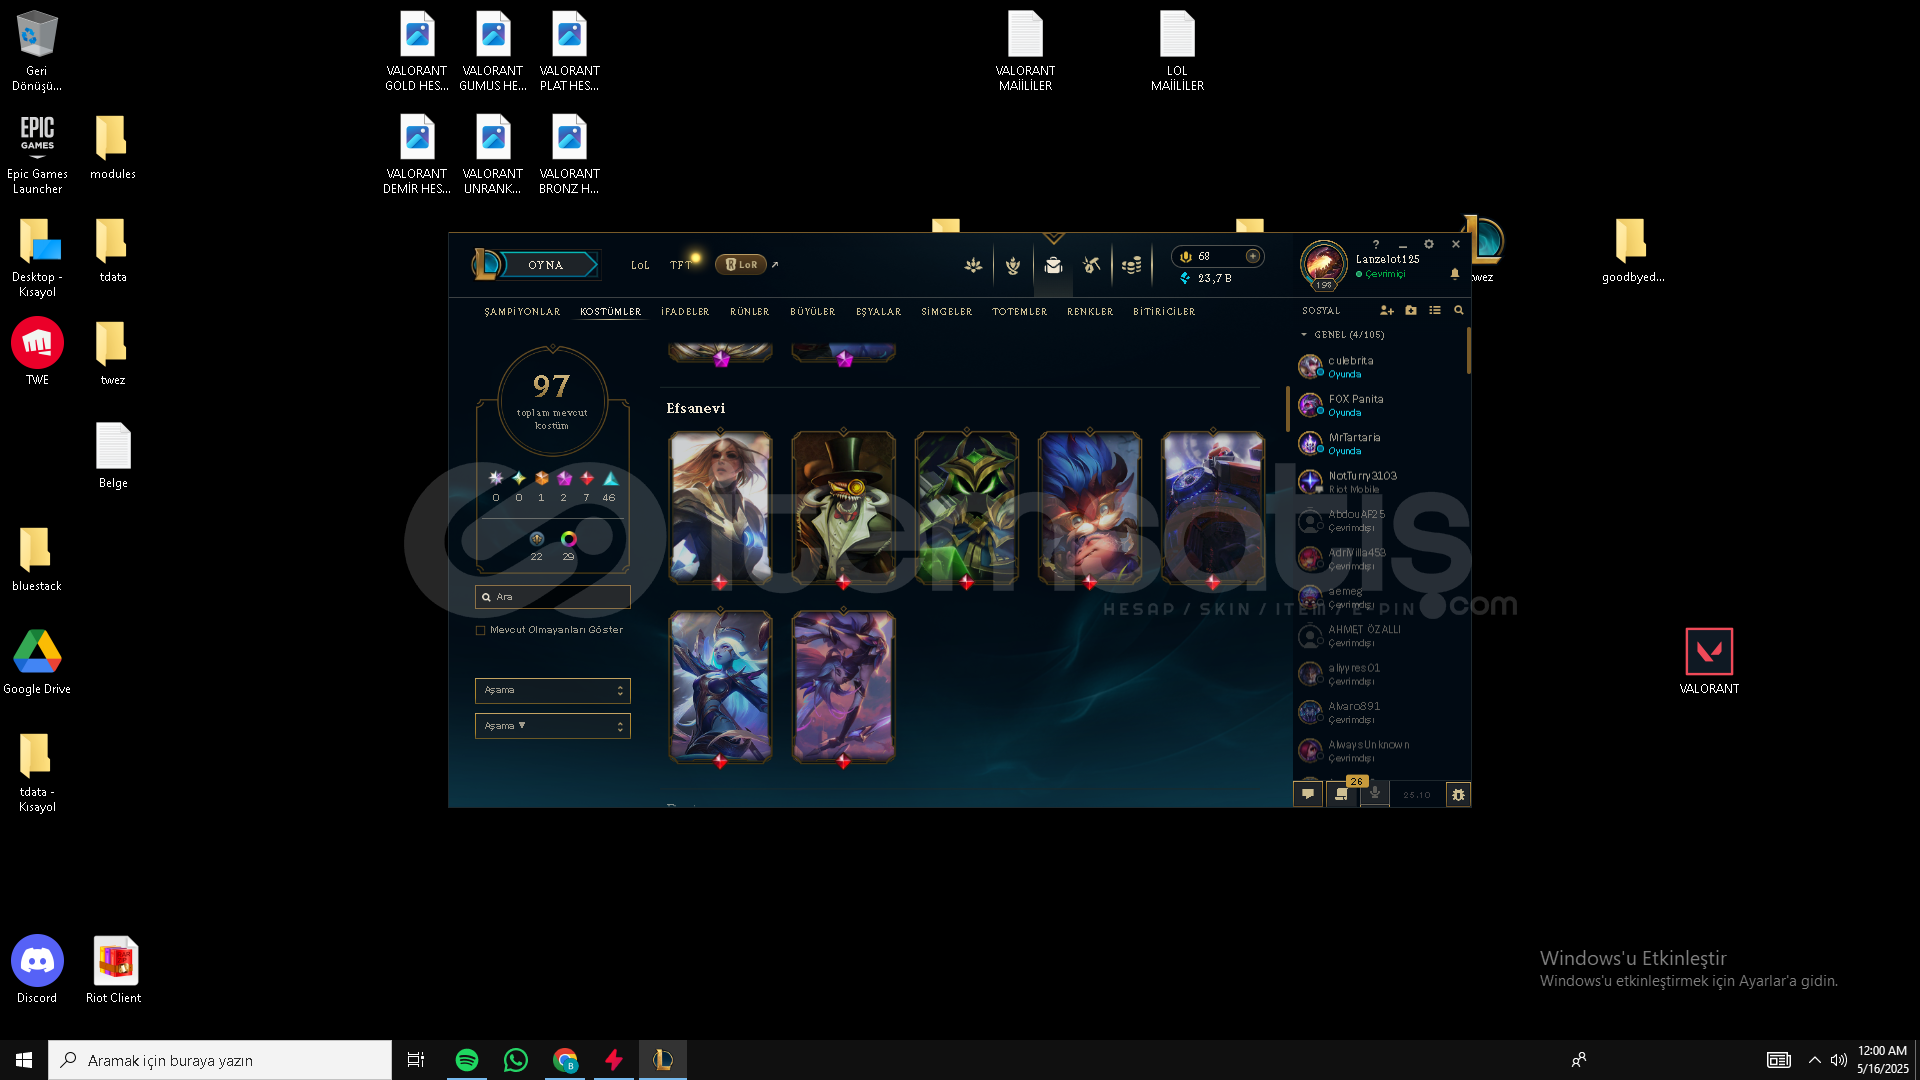This screenshot has width=1920, height=1080.
Task: Open WhatsApp from the taskbar
Action: point(516,1060)
